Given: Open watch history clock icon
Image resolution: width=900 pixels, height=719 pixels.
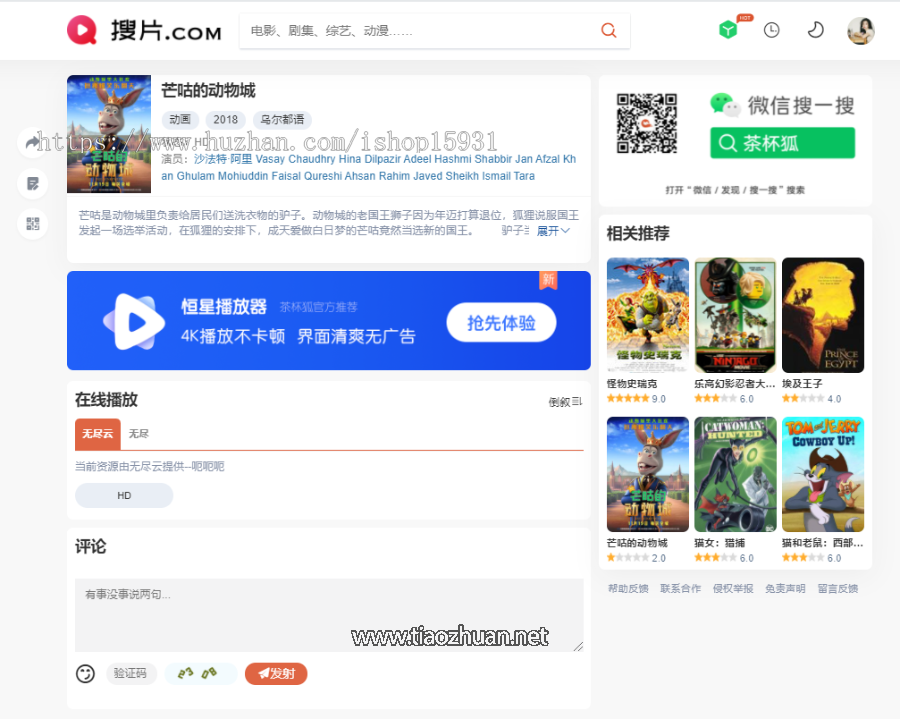Looking at the screenshot, I should (772, 30).
